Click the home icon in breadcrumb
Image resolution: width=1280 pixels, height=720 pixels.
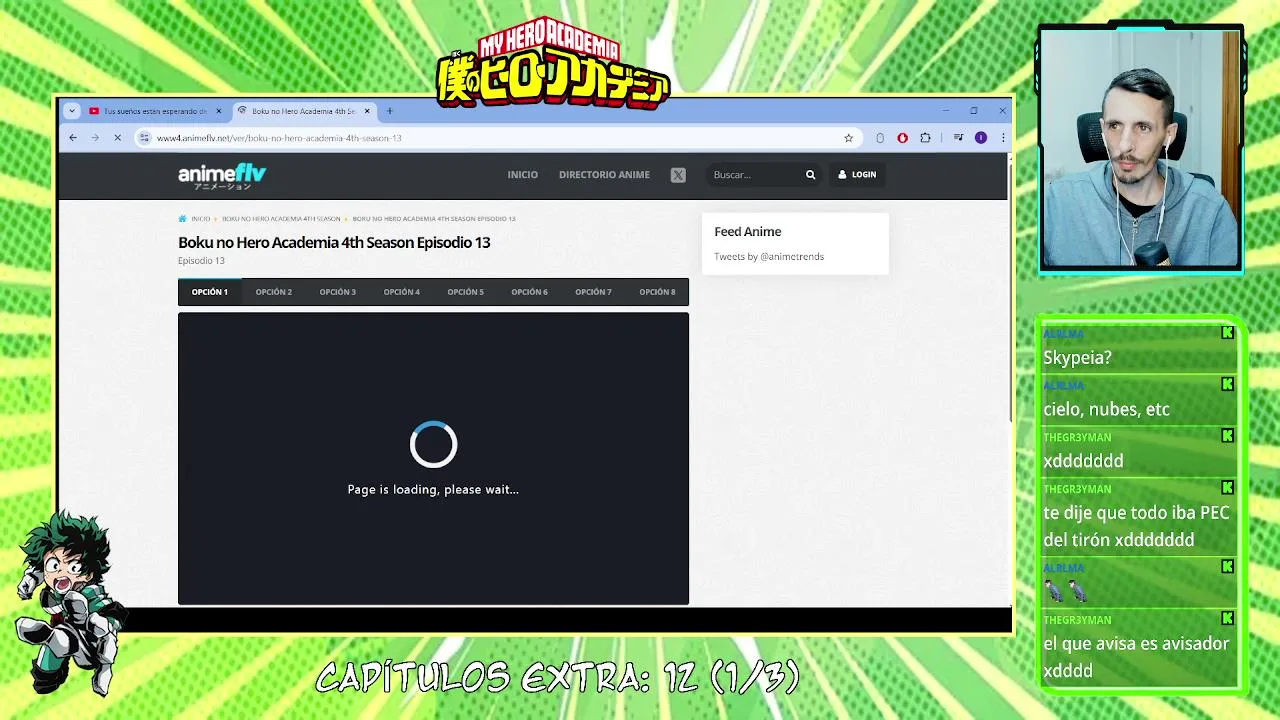(x=182, y=218)
